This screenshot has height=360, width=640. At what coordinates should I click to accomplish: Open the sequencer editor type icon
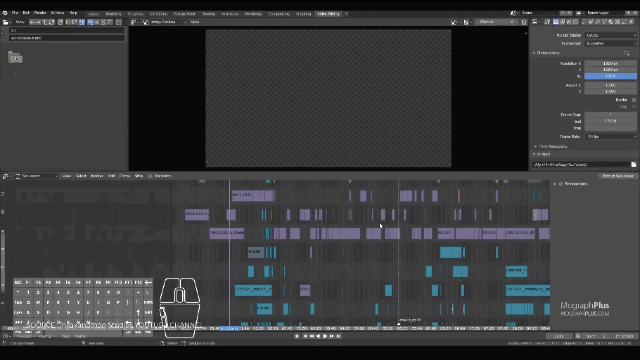click(x=6, y=176)
